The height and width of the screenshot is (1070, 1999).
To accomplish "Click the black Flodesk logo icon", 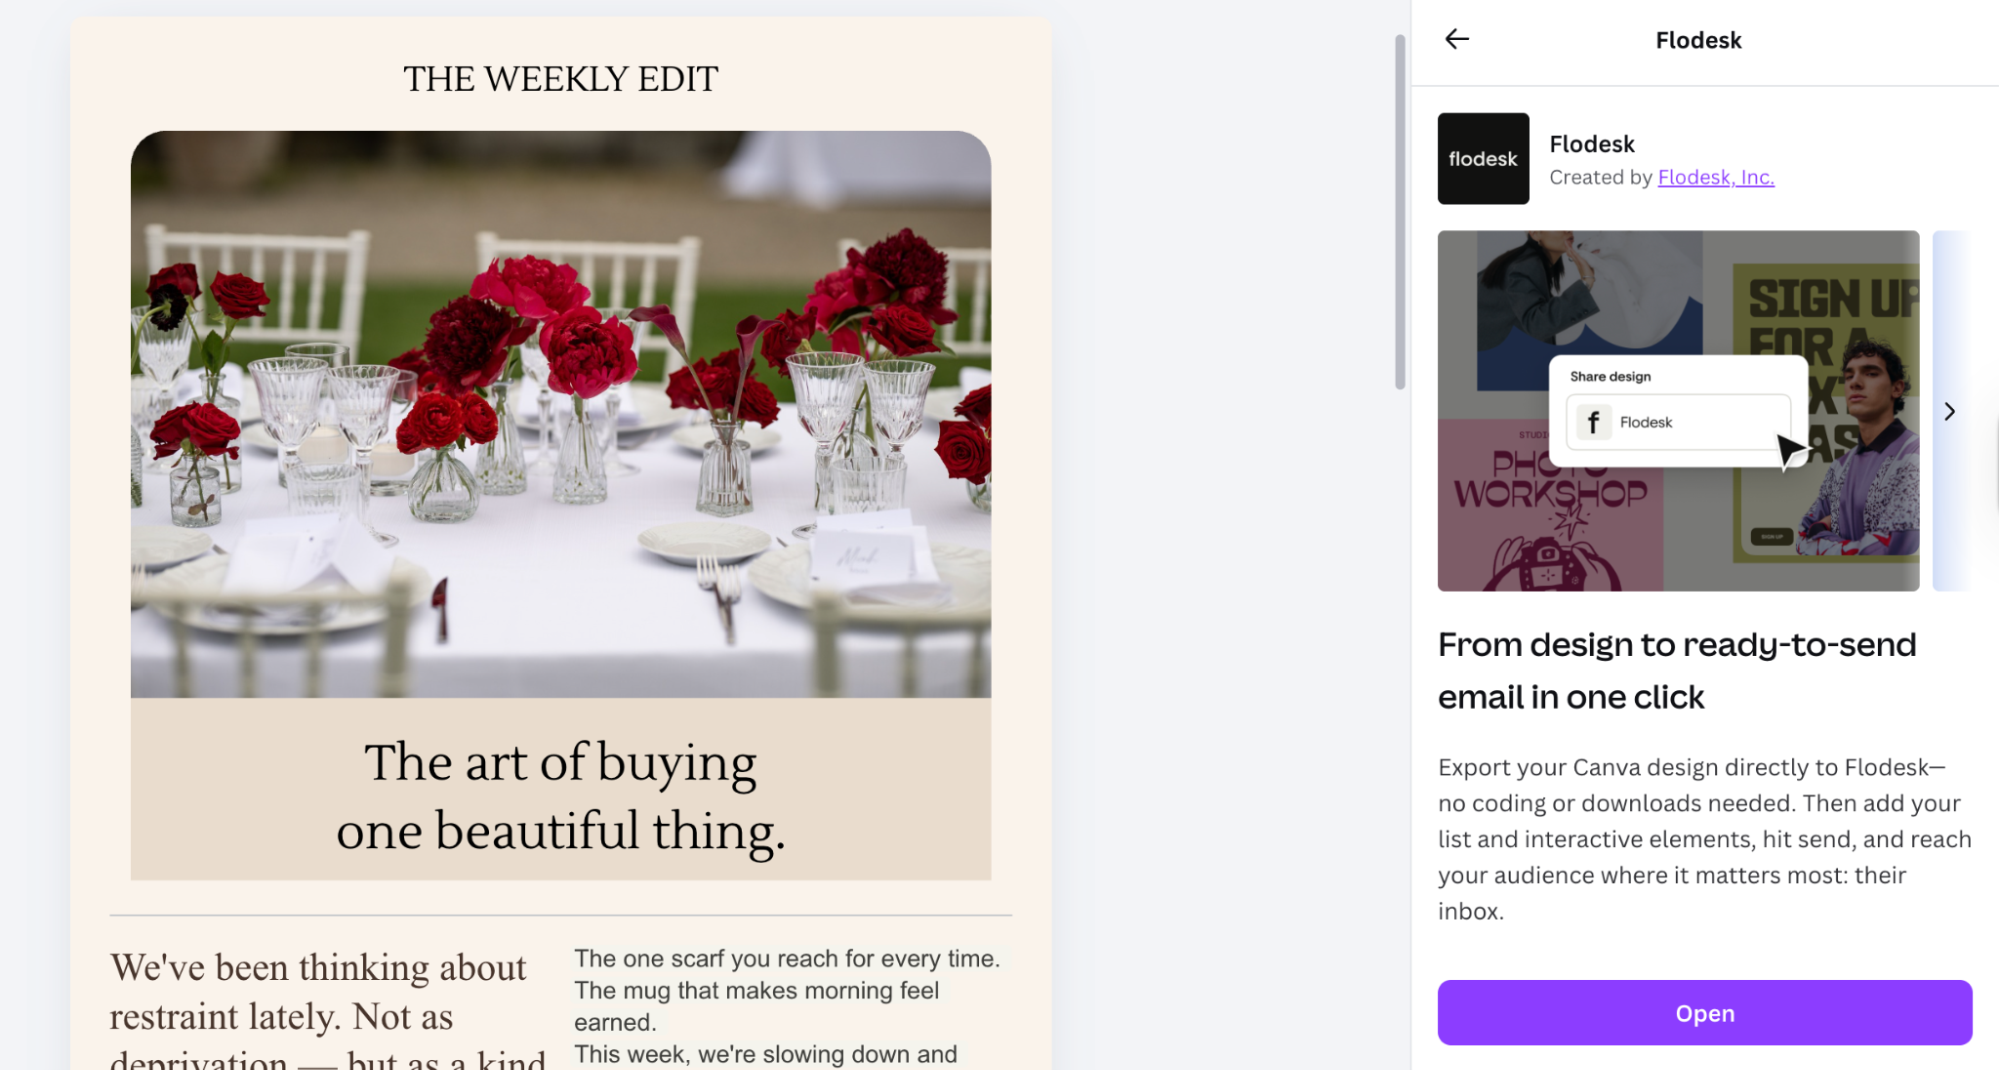I will (x=1483, y=159).
